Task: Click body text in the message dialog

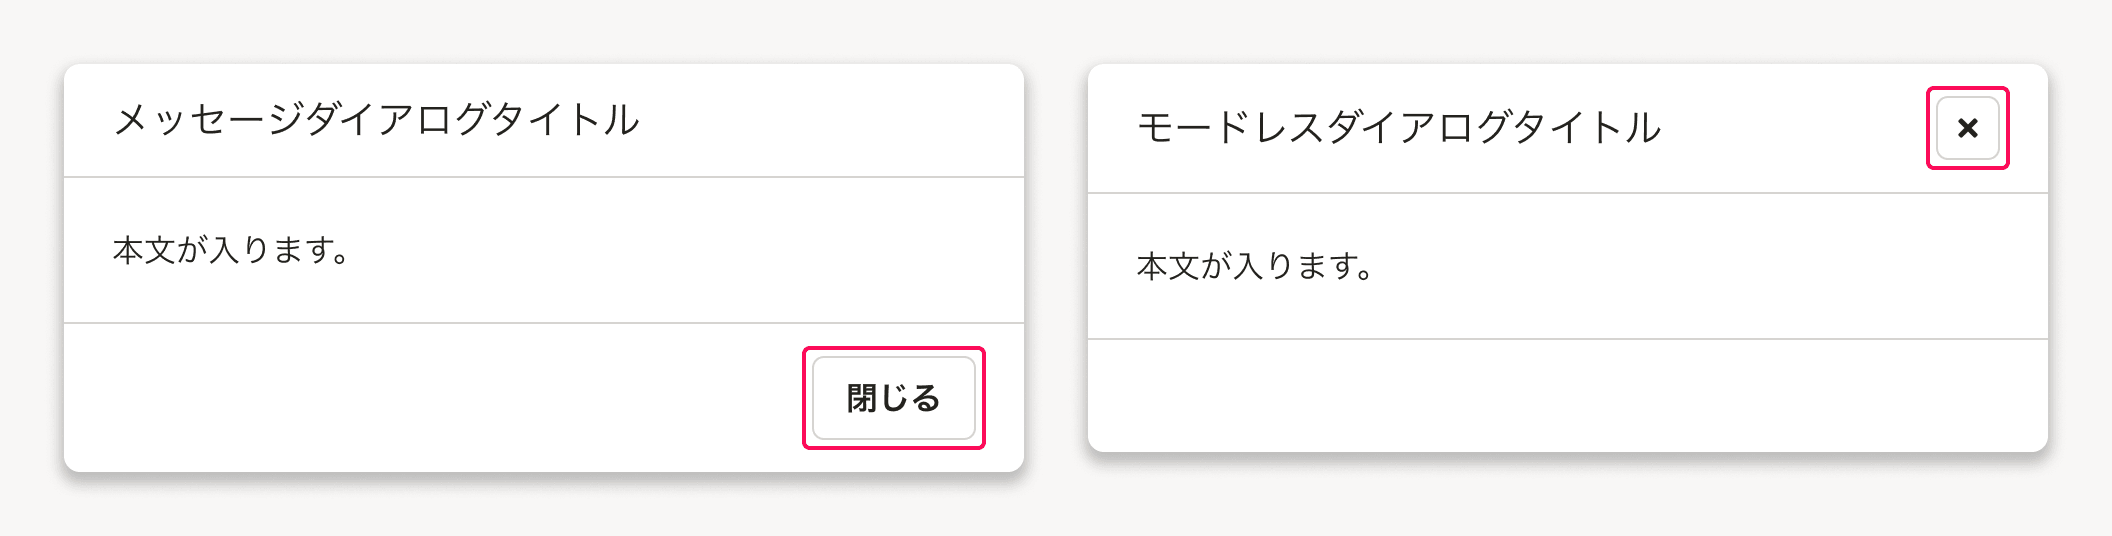Action: pyautogui.click(x=232, y=250)
